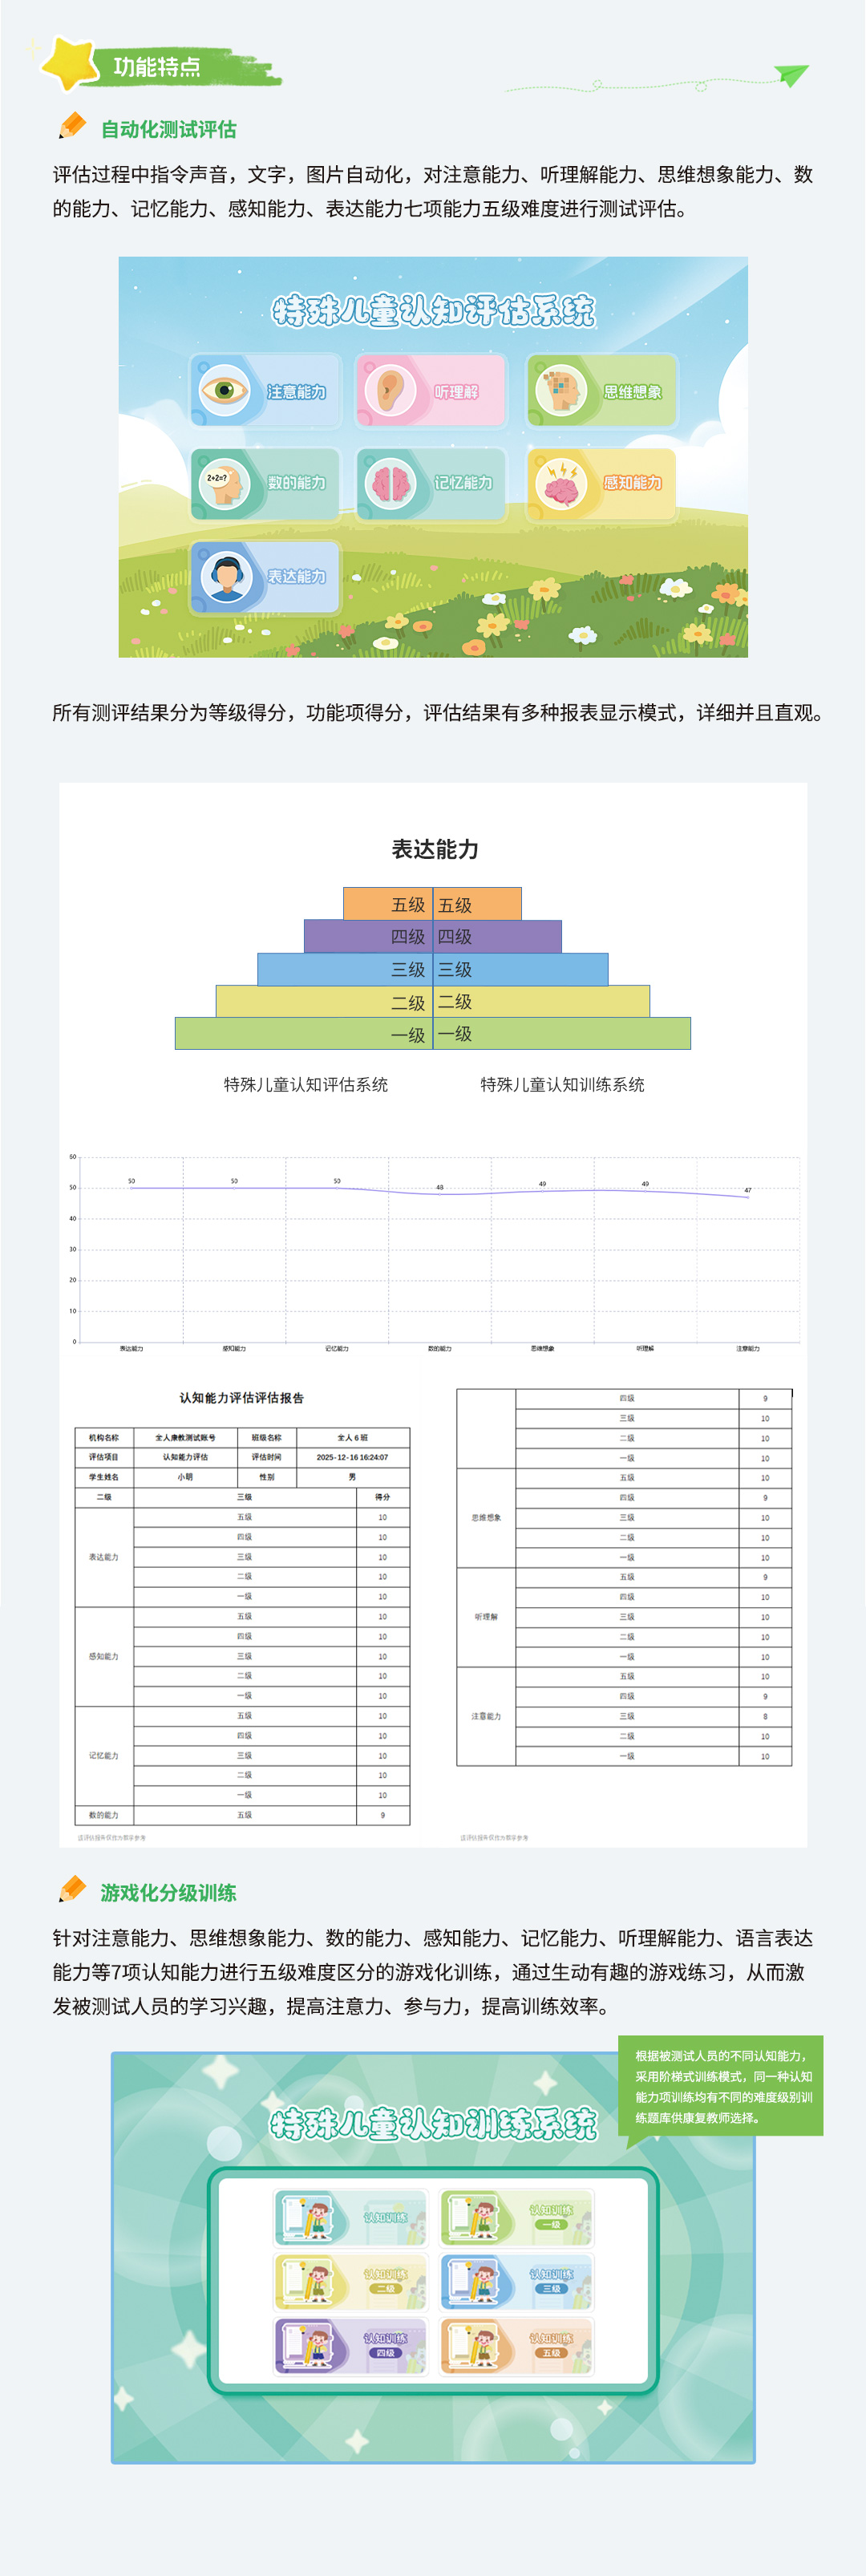Click the 认知能力评估评估报告 table heading
This screenshot has width=866, height=2576.
tap(241, 1398)
